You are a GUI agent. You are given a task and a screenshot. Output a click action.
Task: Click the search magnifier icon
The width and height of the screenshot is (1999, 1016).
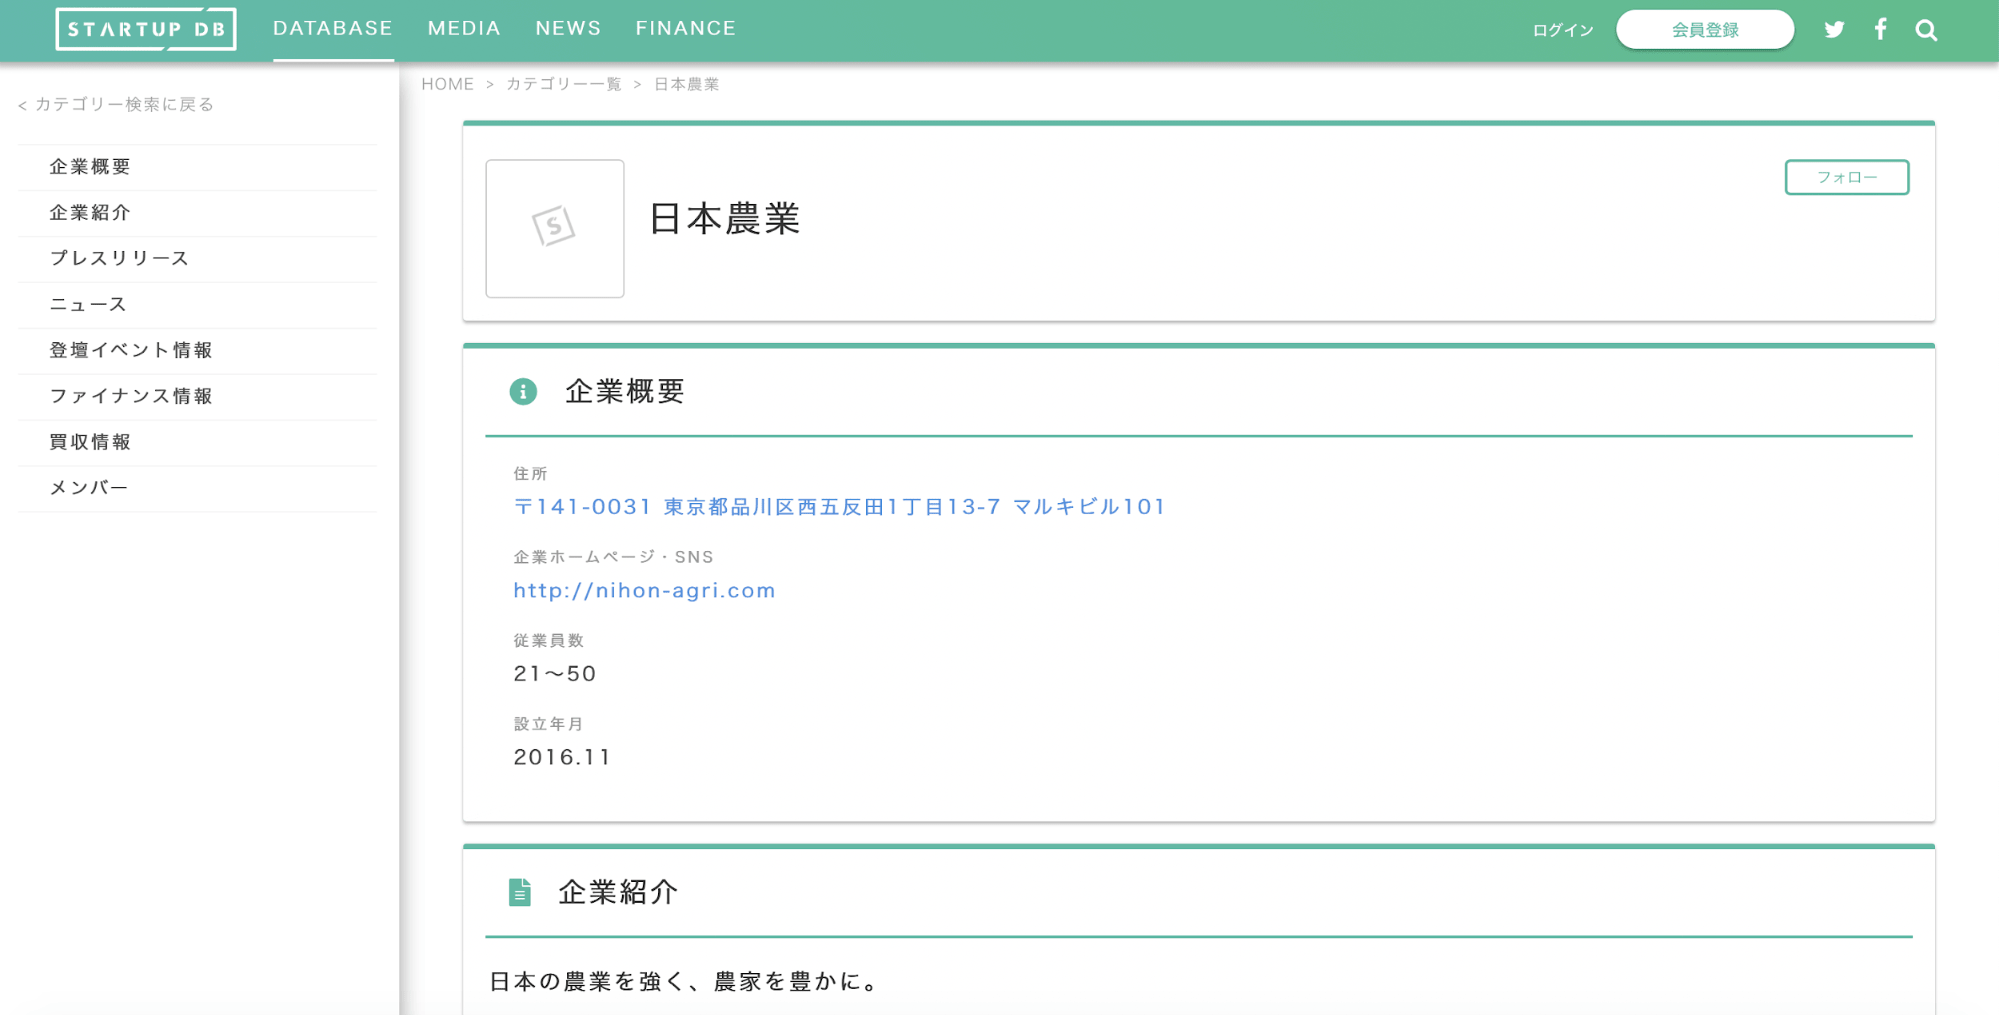point(1926,30)
